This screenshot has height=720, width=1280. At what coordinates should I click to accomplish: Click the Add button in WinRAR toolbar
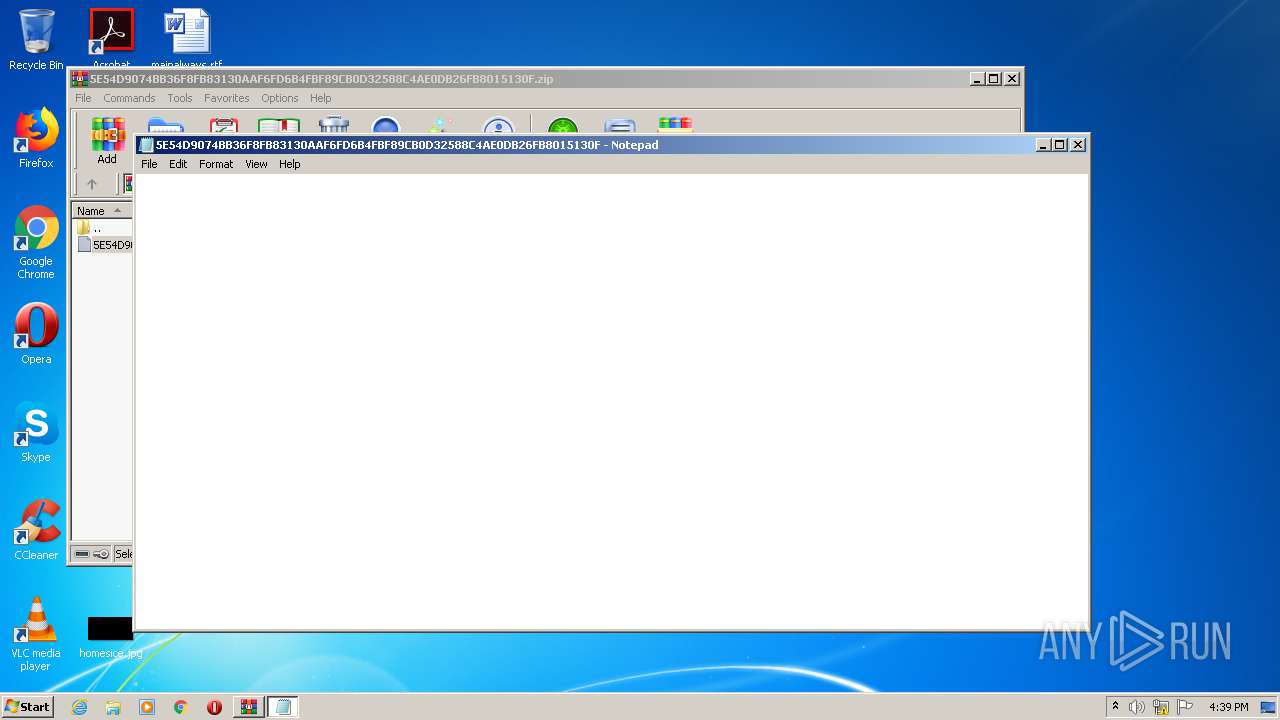coord(106,141)
